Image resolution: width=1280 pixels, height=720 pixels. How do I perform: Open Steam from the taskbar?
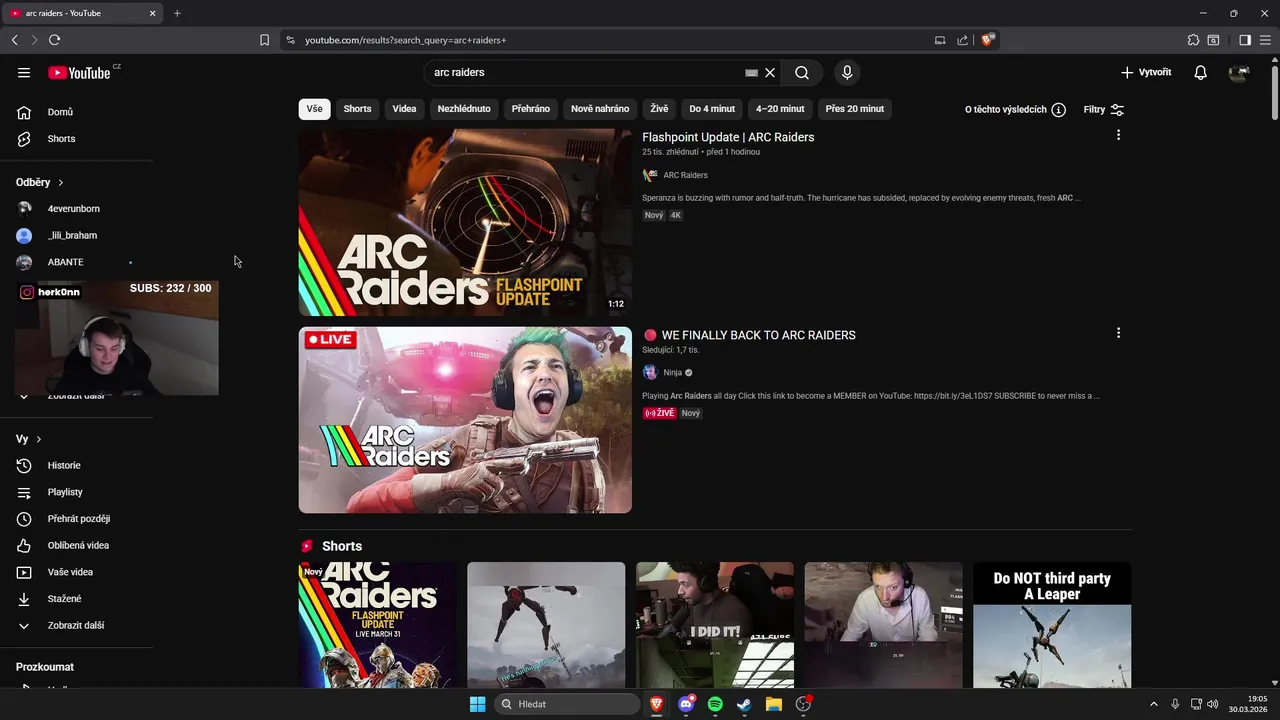(744, 704)
